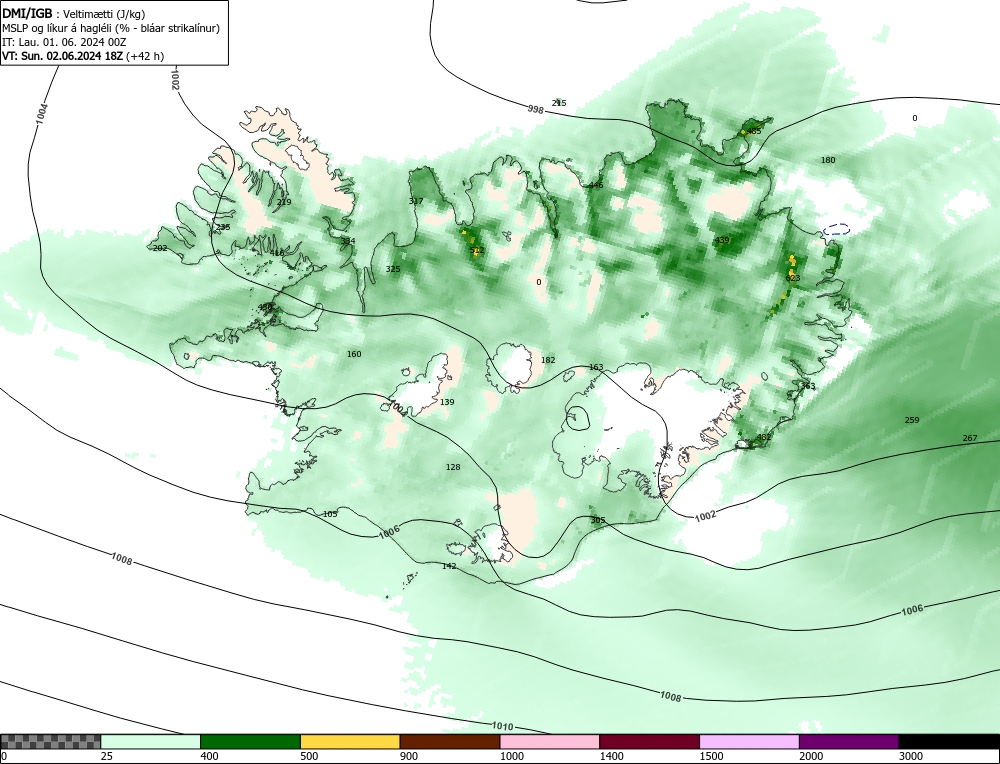1000x764 pixels.
Task: Select the CAPE value 128
Action: [453, 467]
